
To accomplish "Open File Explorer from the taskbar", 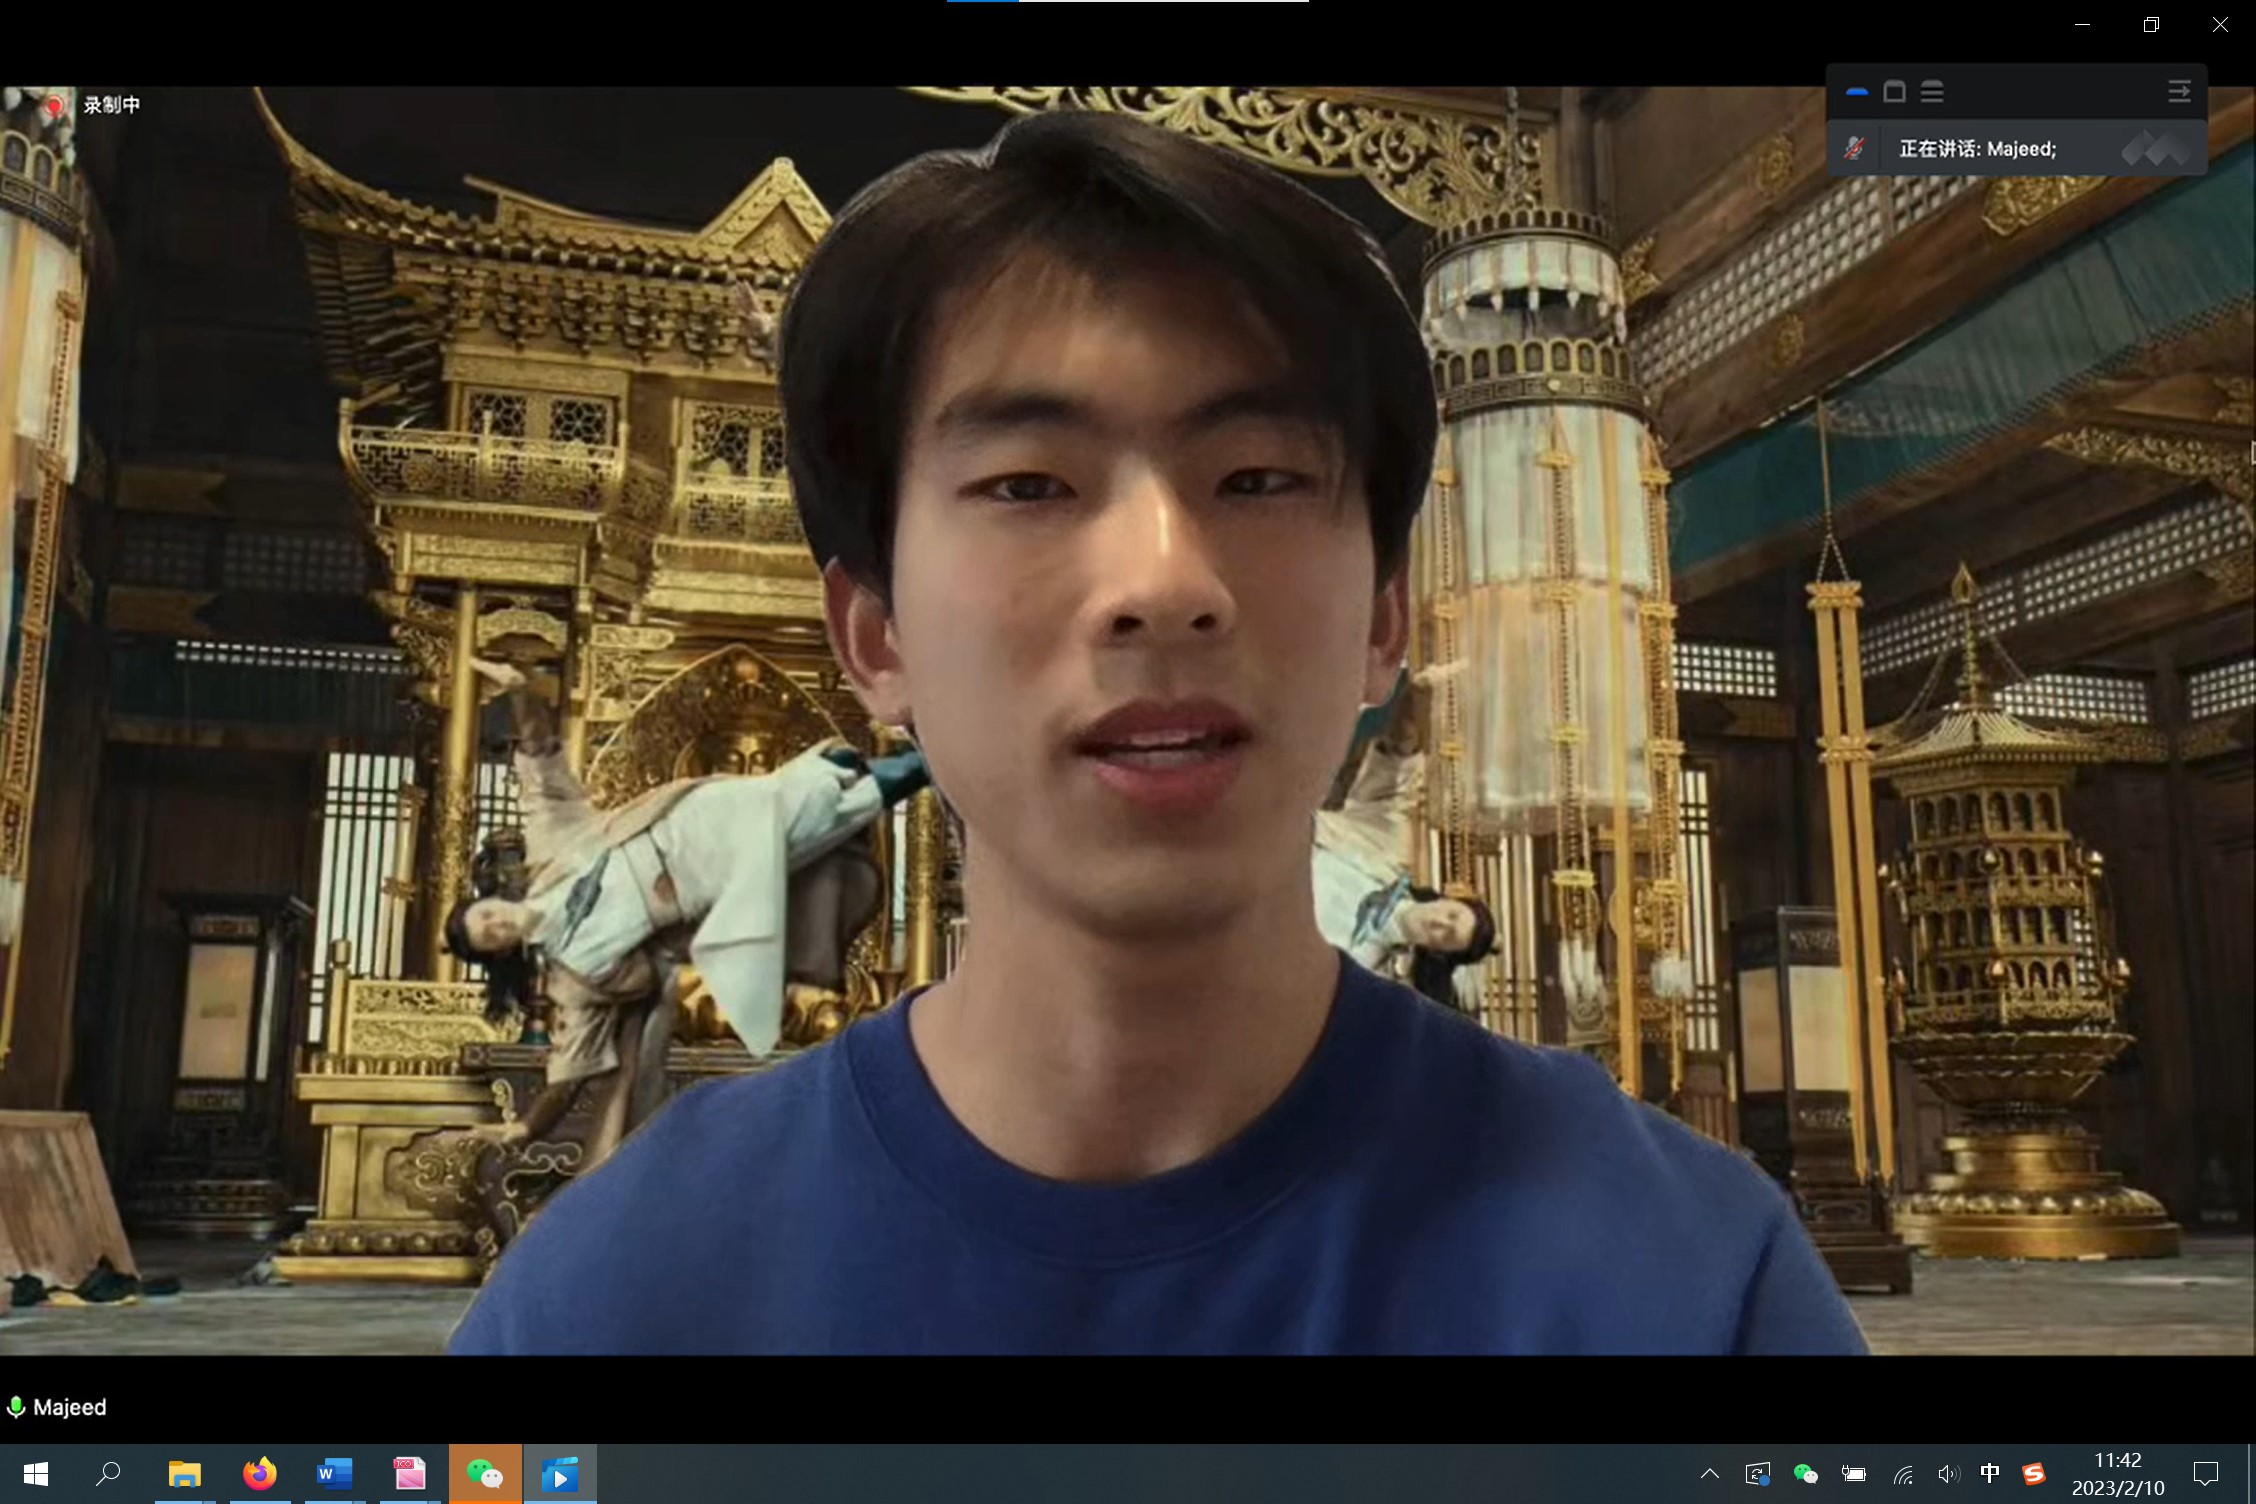I will pos(185,1474).
